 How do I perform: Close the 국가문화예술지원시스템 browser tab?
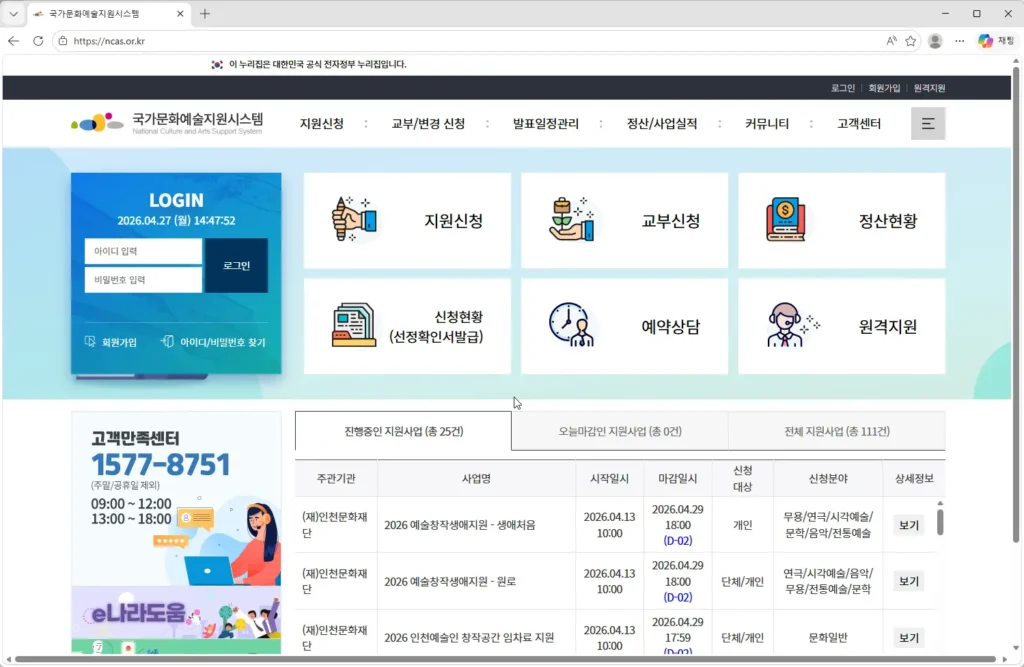tap(180, 14)
